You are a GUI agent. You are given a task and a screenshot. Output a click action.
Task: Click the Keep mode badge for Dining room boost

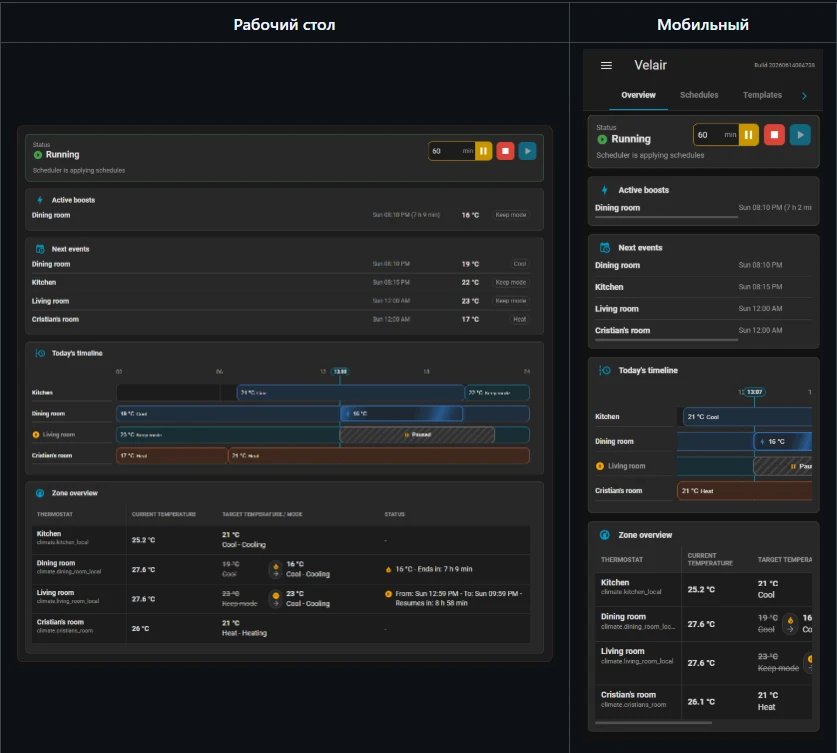(x=511, y=215)
